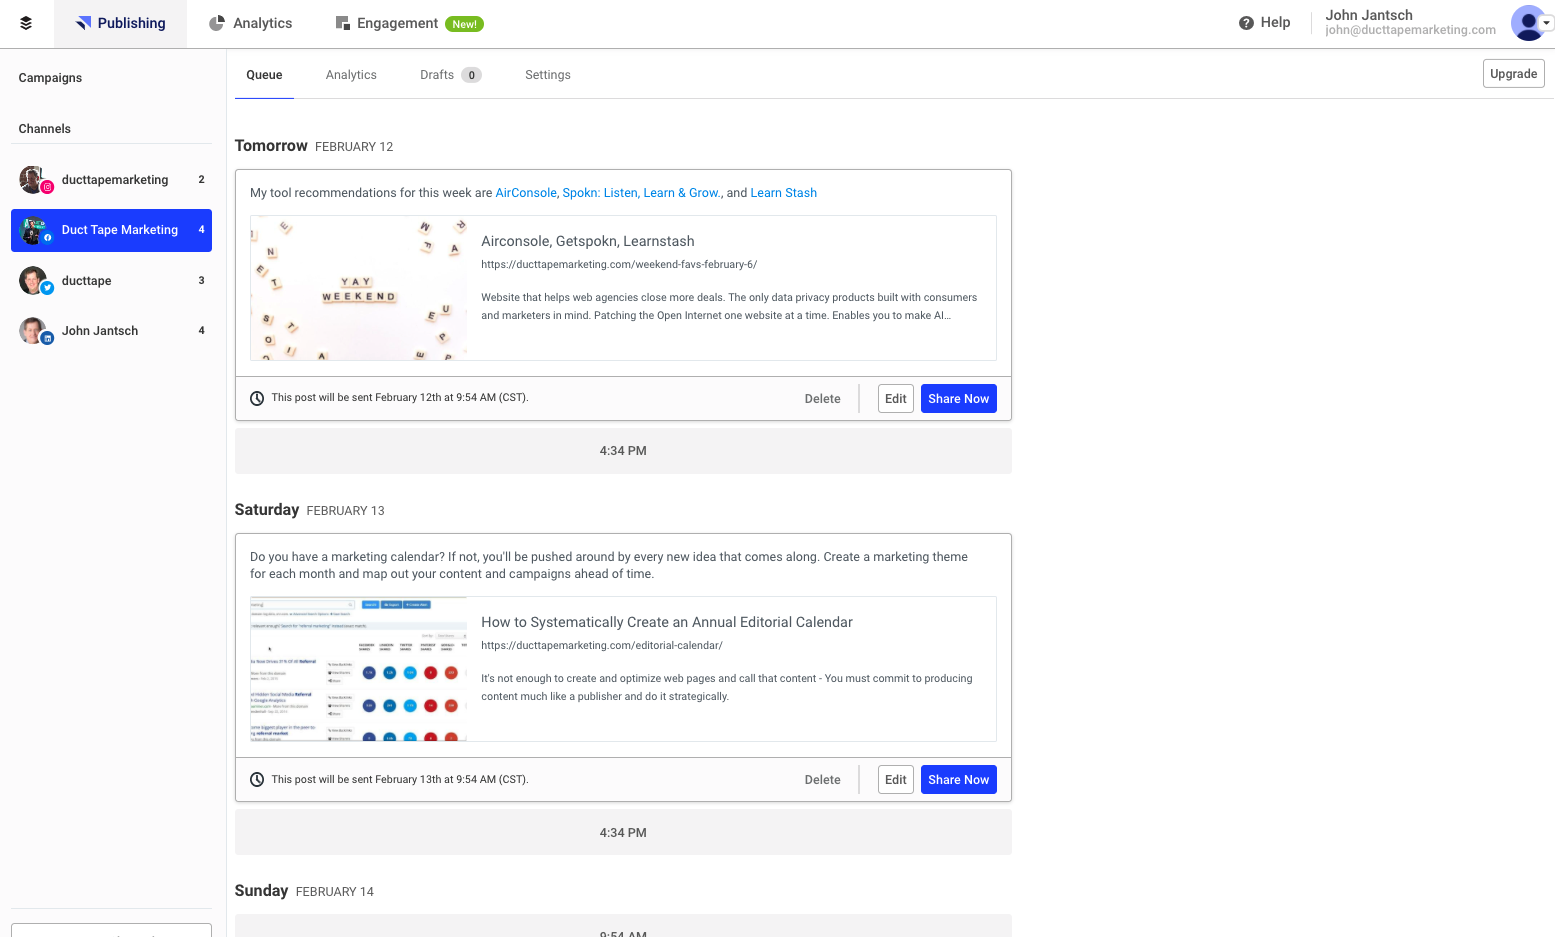Open the Analytics top navigation tab
The height and width of the screenshot is (937, 1555).
click(x=250, y=24)
